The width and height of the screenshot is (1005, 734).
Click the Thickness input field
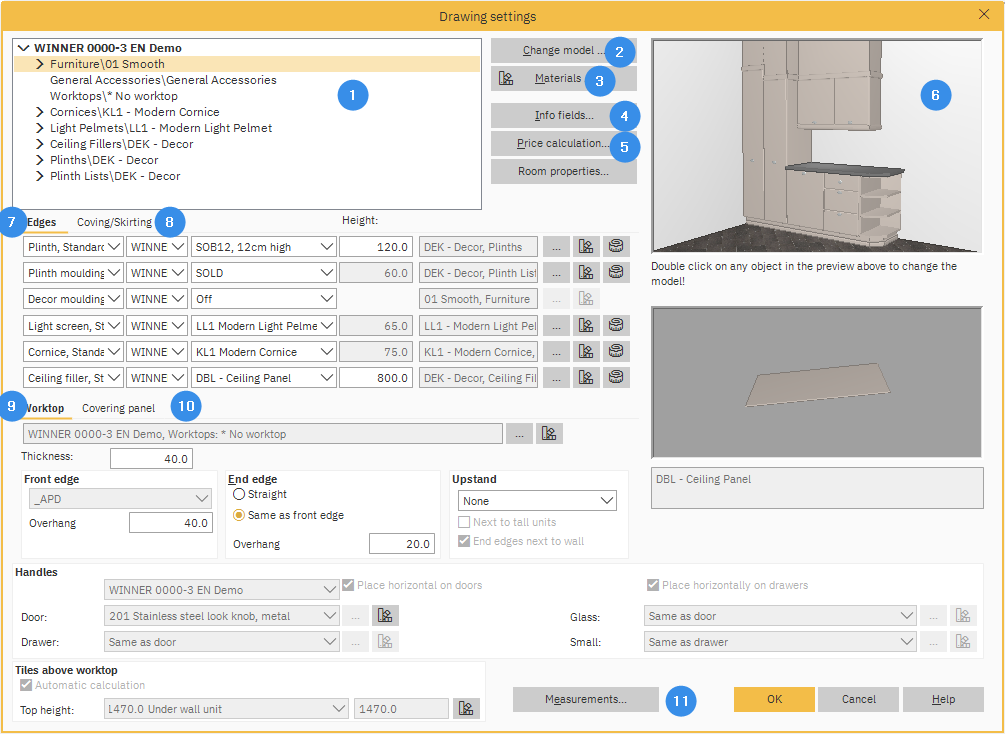coord(150,459)
